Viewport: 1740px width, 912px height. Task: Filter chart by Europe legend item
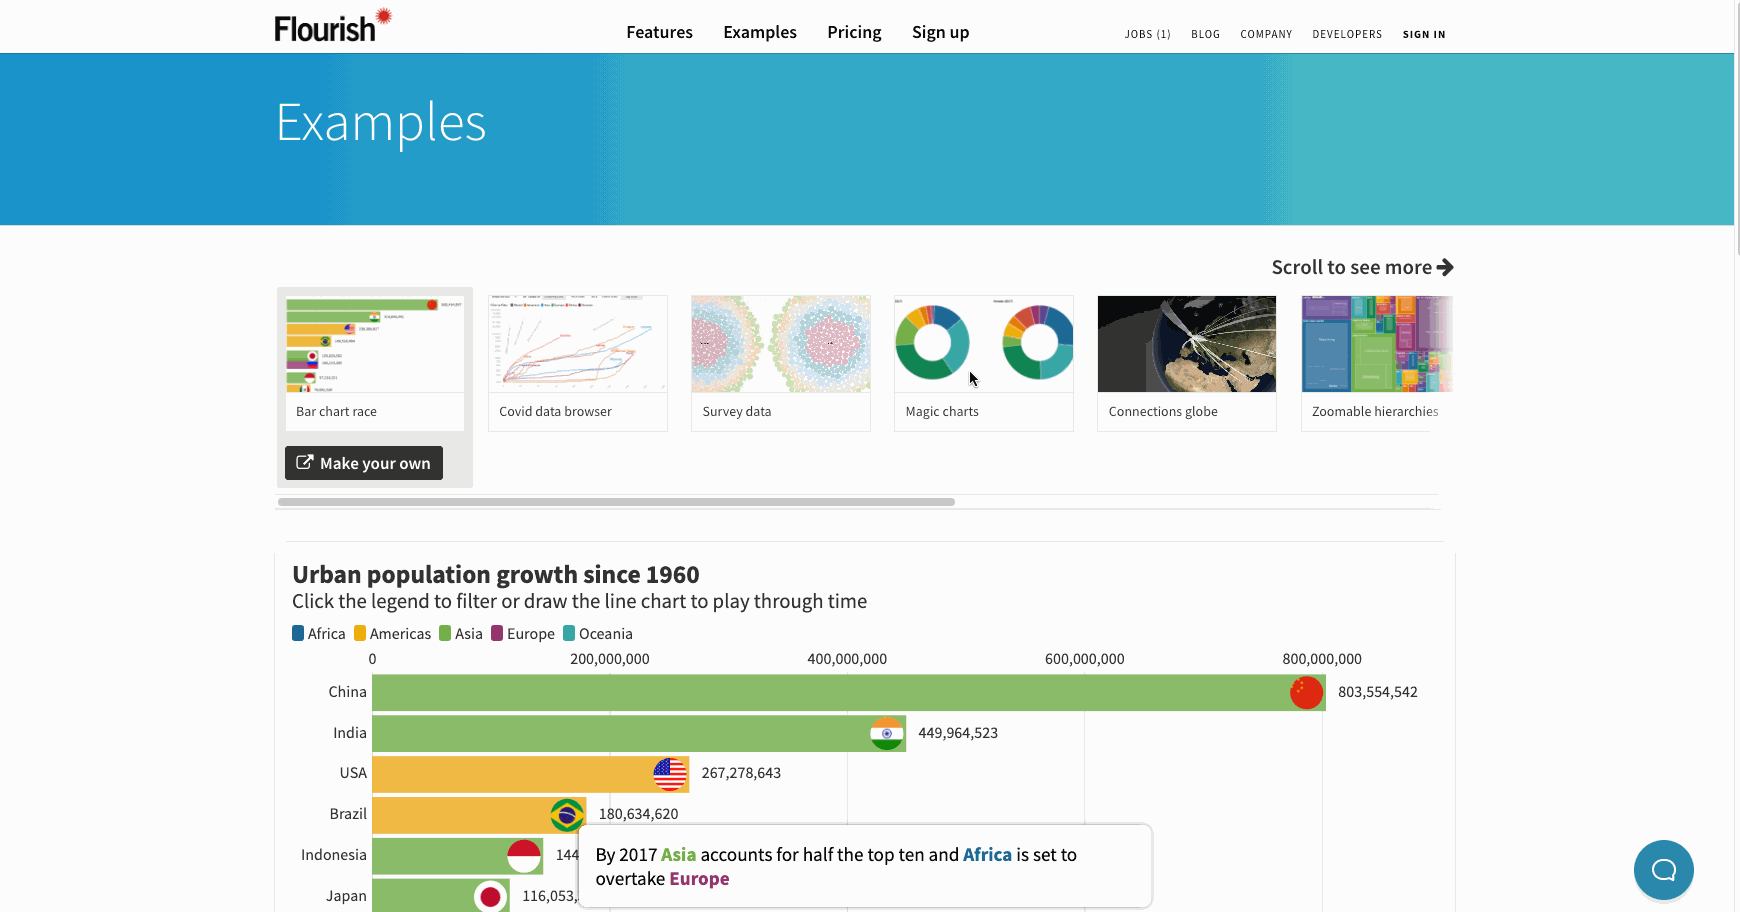523,634
